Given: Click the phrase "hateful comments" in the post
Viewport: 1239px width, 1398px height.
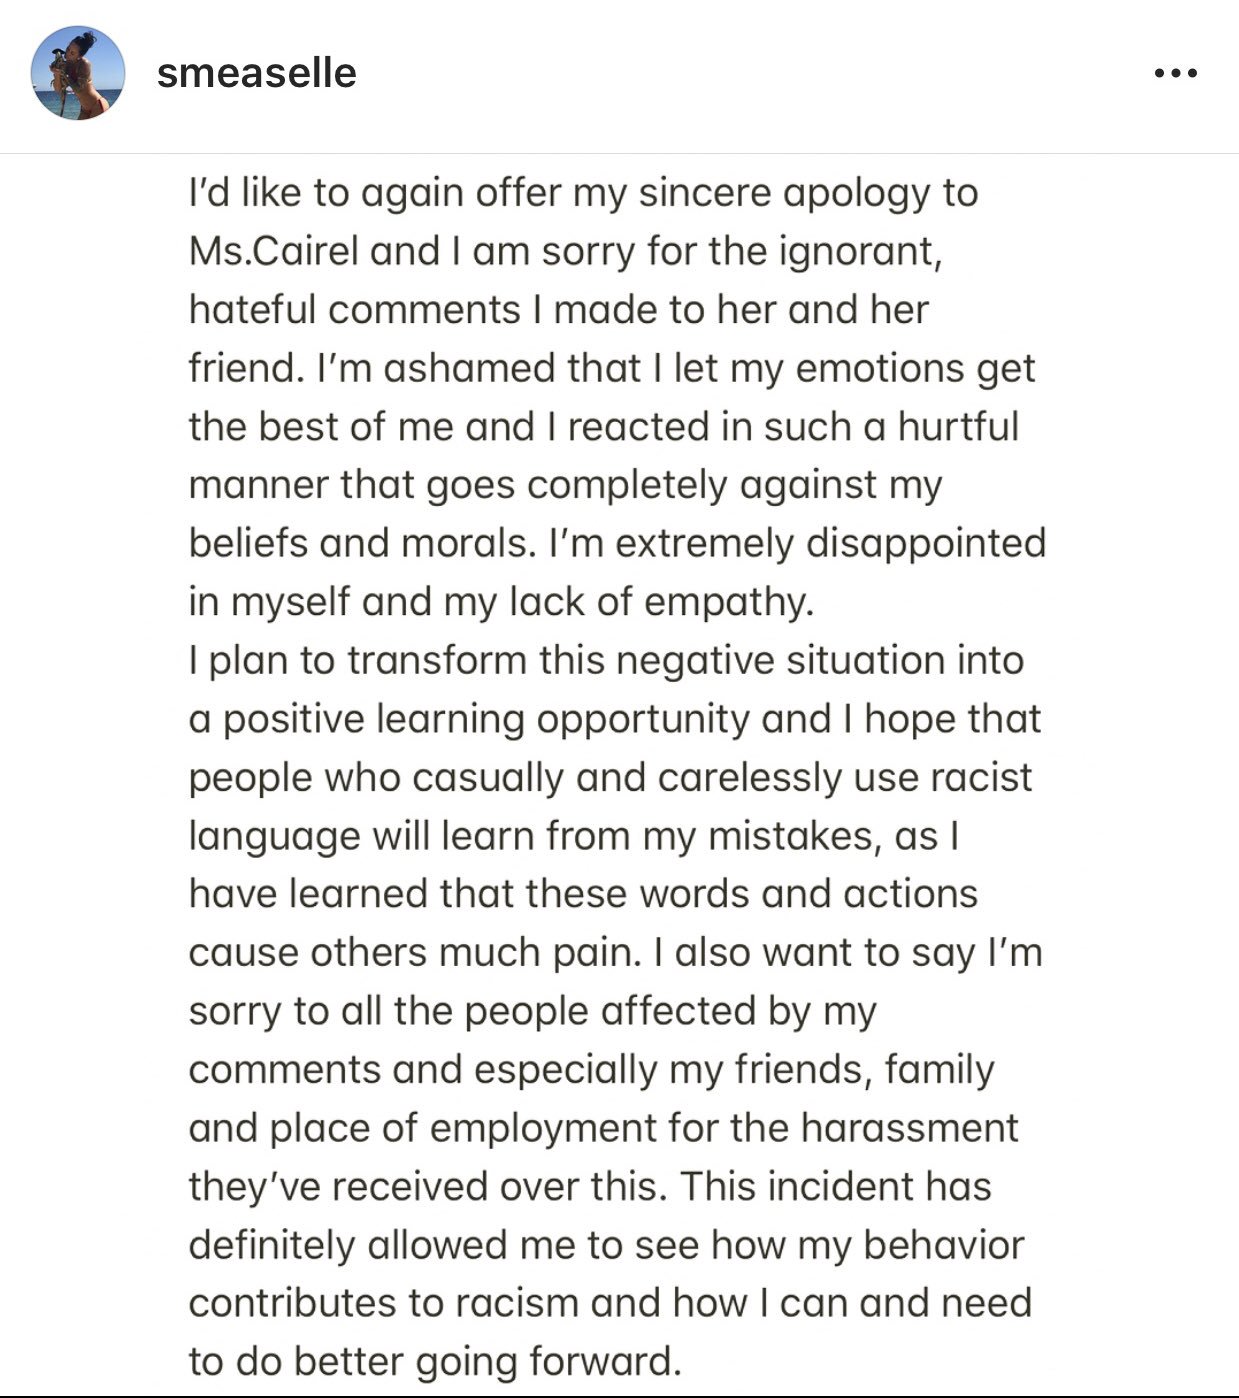Looking at the screenshot, I should pos(354,310).
